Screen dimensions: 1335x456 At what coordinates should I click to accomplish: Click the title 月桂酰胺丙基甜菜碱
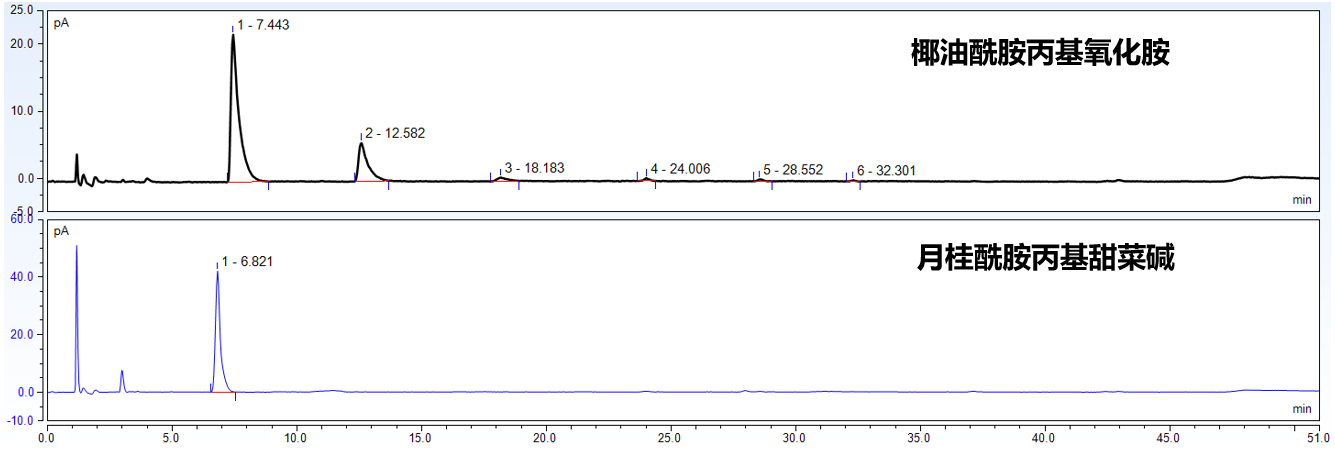pos(1045,260)
